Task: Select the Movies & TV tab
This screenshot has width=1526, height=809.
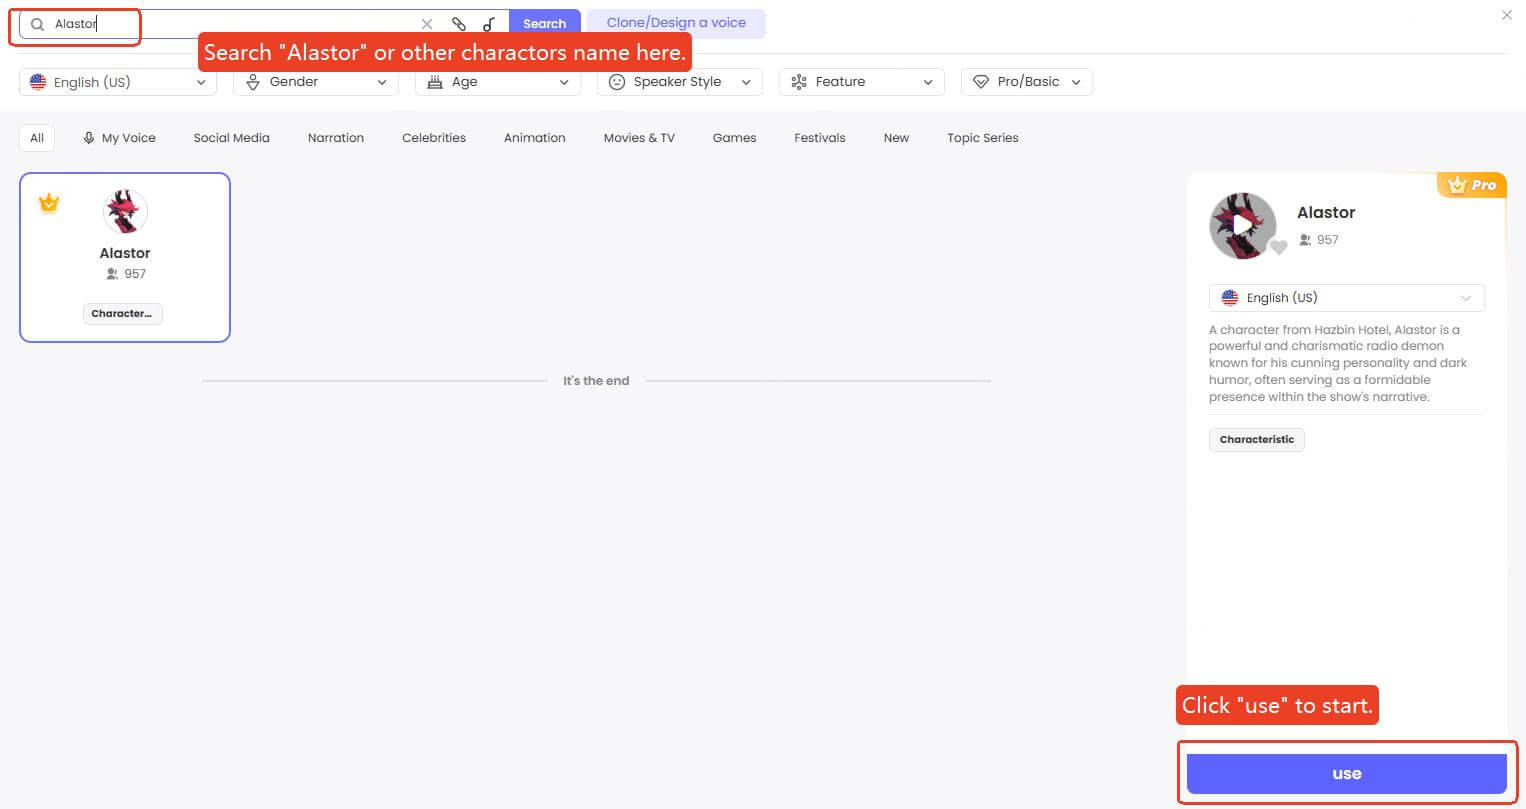Action: pyautogui.click(x=639, y=138)
